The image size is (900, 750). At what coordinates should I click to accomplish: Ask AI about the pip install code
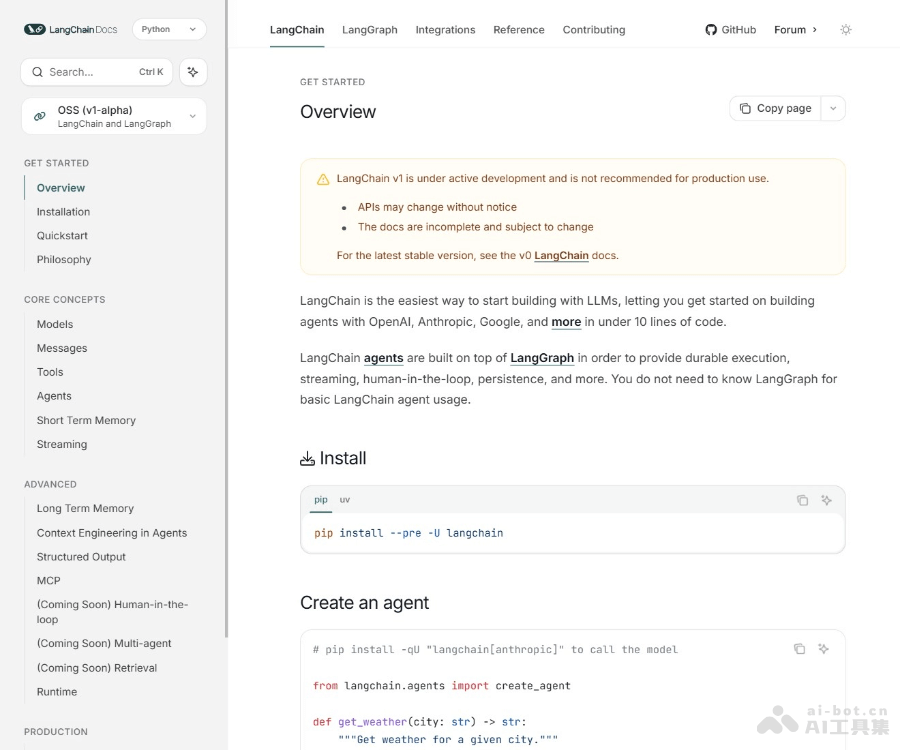(827, 500)
